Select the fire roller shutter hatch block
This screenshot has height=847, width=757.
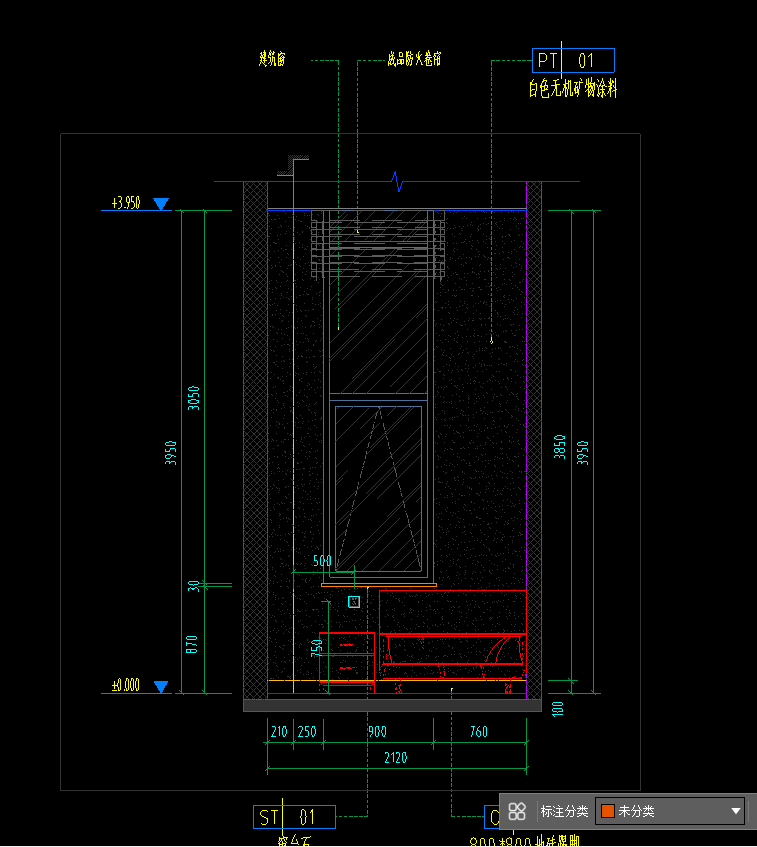point(378,244)
